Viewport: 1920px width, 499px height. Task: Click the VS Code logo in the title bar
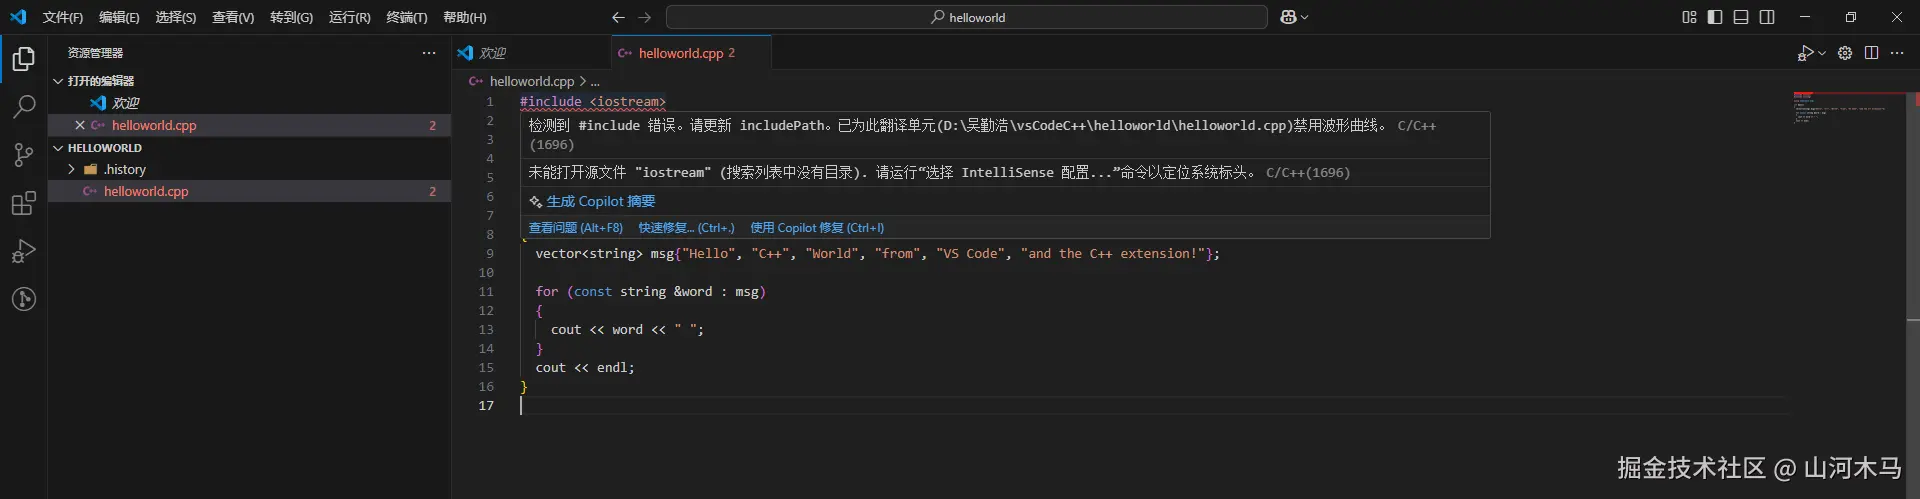(18, 17)
